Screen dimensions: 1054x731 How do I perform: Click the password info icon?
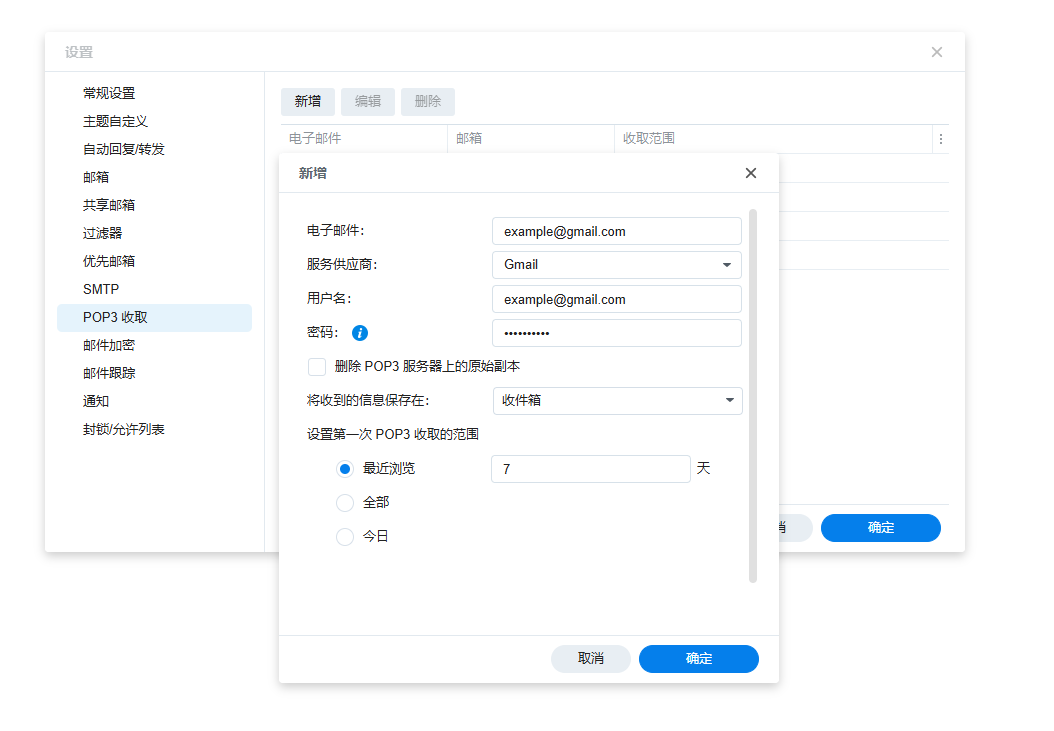pyautogui.click(x=360, y=333)
